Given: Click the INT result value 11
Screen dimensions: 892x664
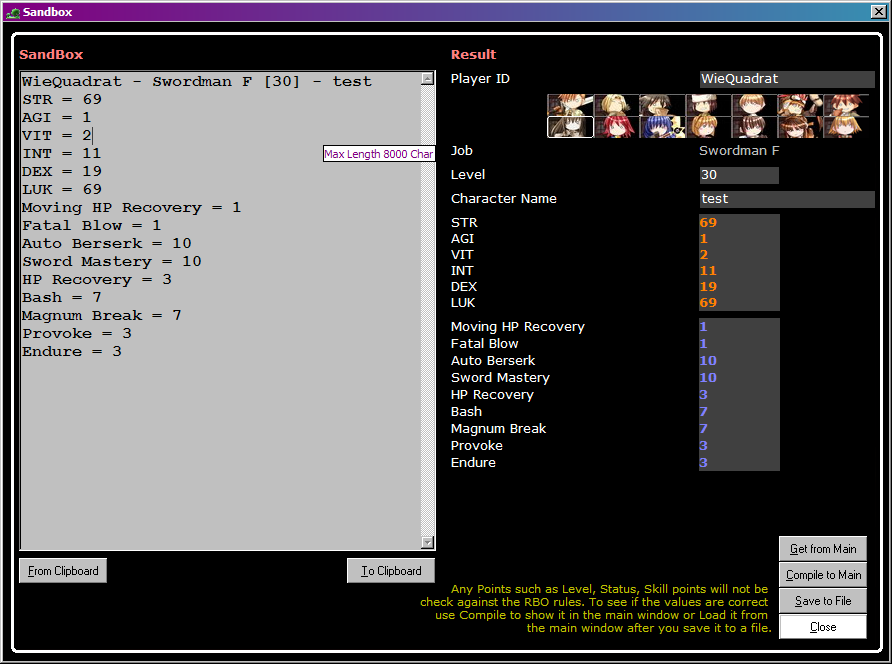Looking at the screenshot, I should coord(708,270).
